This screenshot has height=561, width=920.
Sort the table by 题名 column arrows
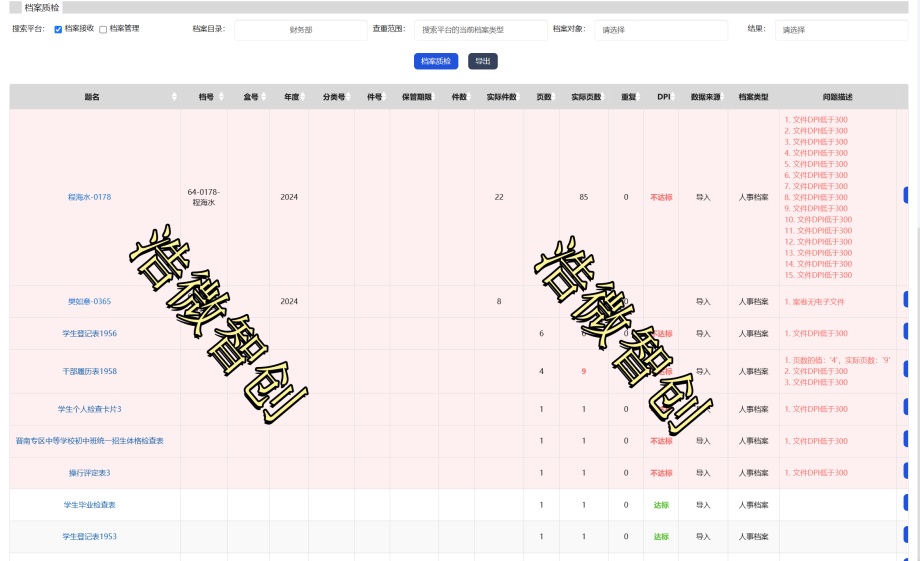pyautogui.click(x=174, y=97)
